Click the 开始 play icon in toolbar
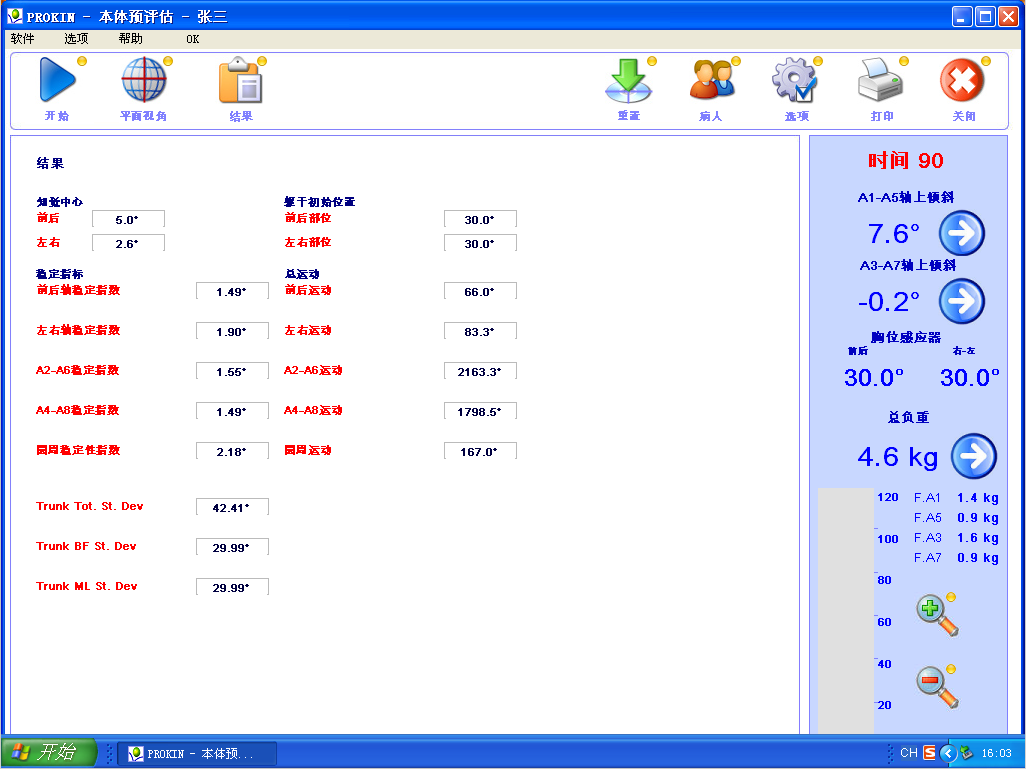The image size is (1026, 769). (58, 80)
